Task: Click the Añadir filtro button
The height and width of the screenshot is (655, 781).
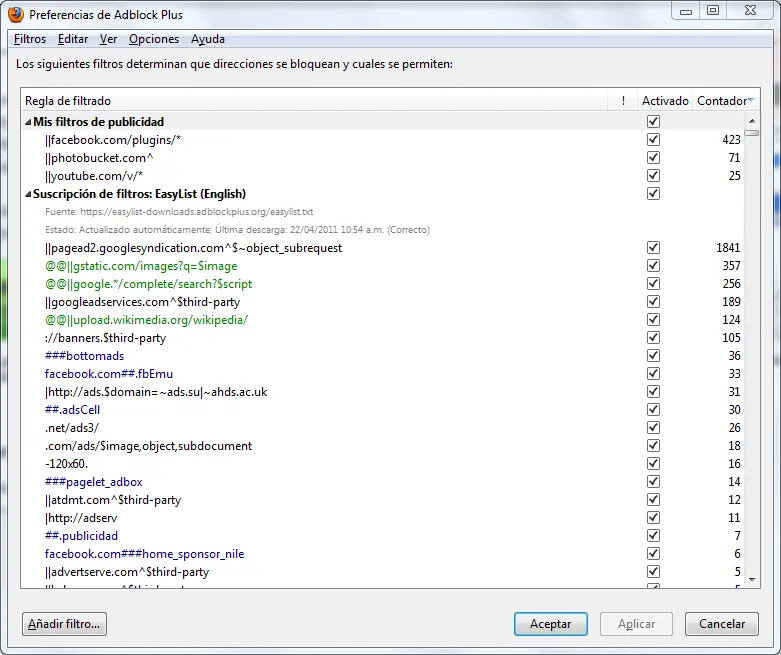Action: pos(64,624)
